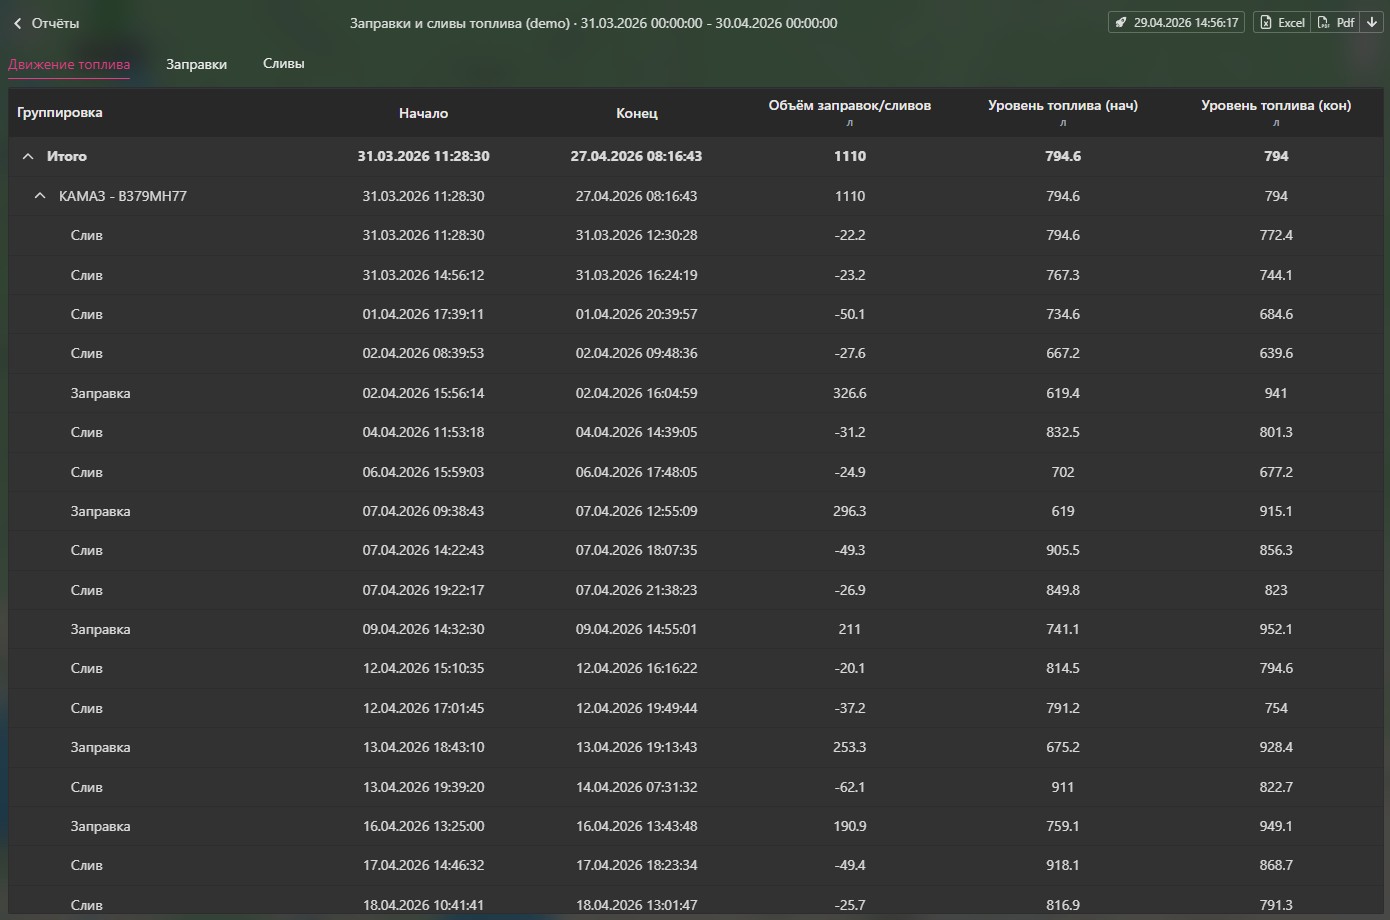
Task: Export the report as Pdf
Action: 1336,22
